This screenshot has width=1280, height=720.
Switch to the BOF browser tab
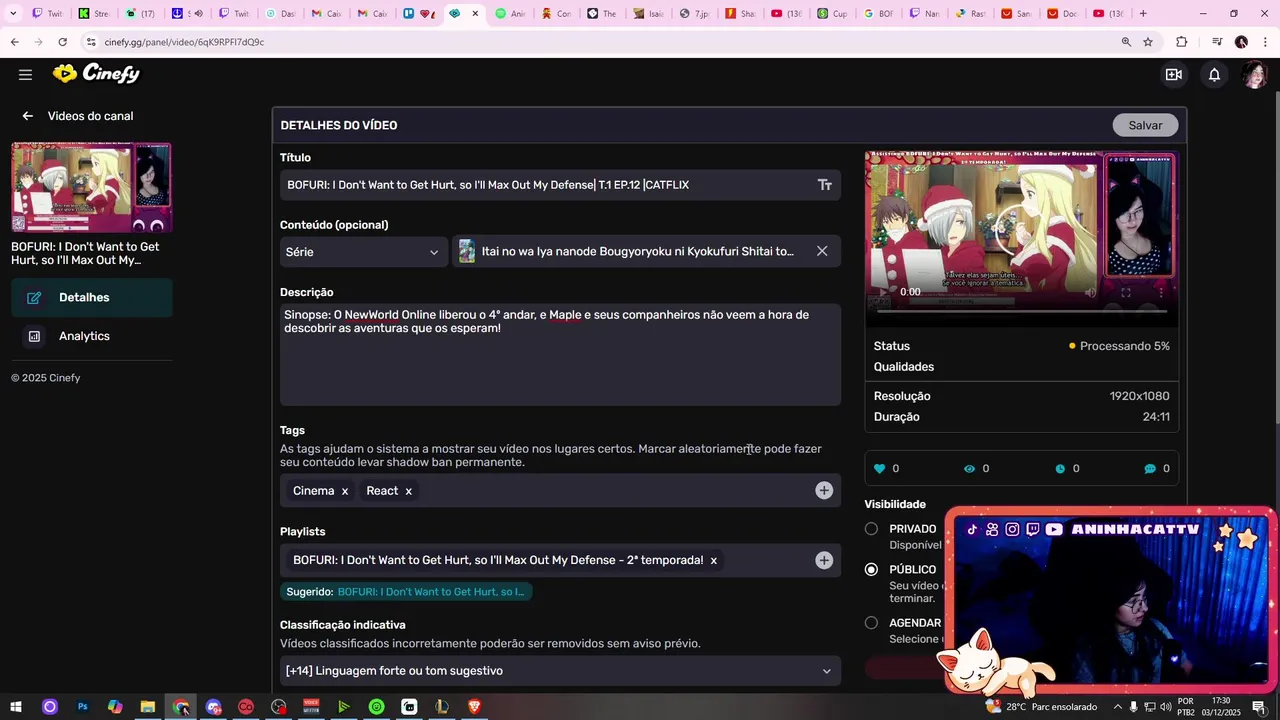point(879,13)
